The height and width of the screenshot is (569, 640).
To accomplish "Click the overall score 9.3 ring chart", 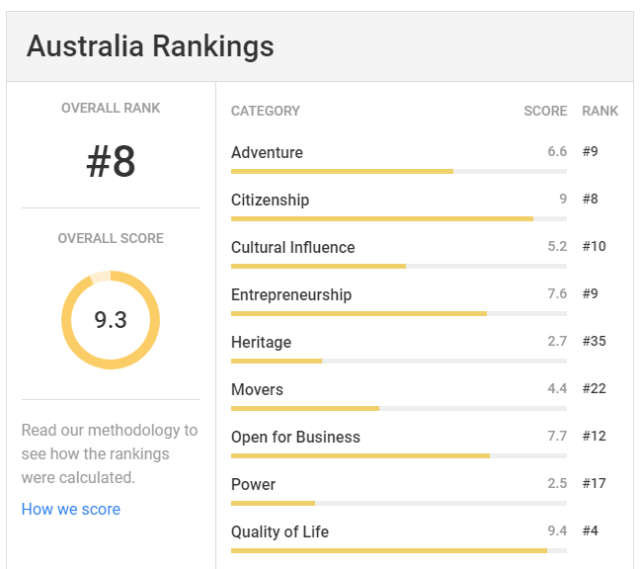I will point(111,320).
